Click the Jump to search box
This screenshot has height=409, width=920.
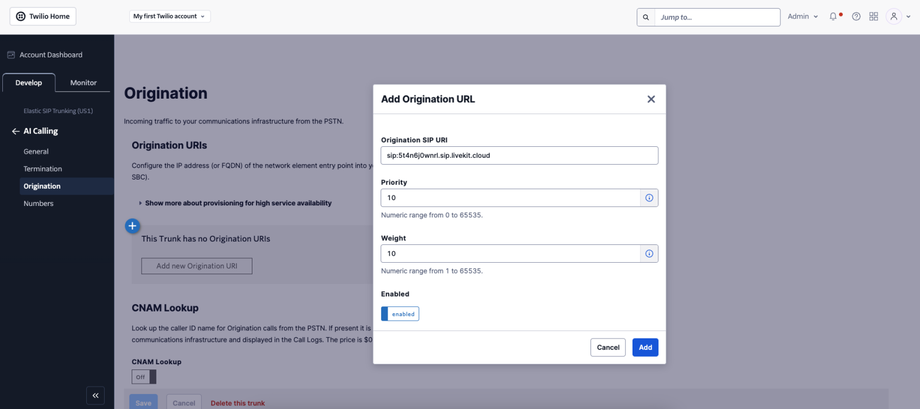pos(716,17)
